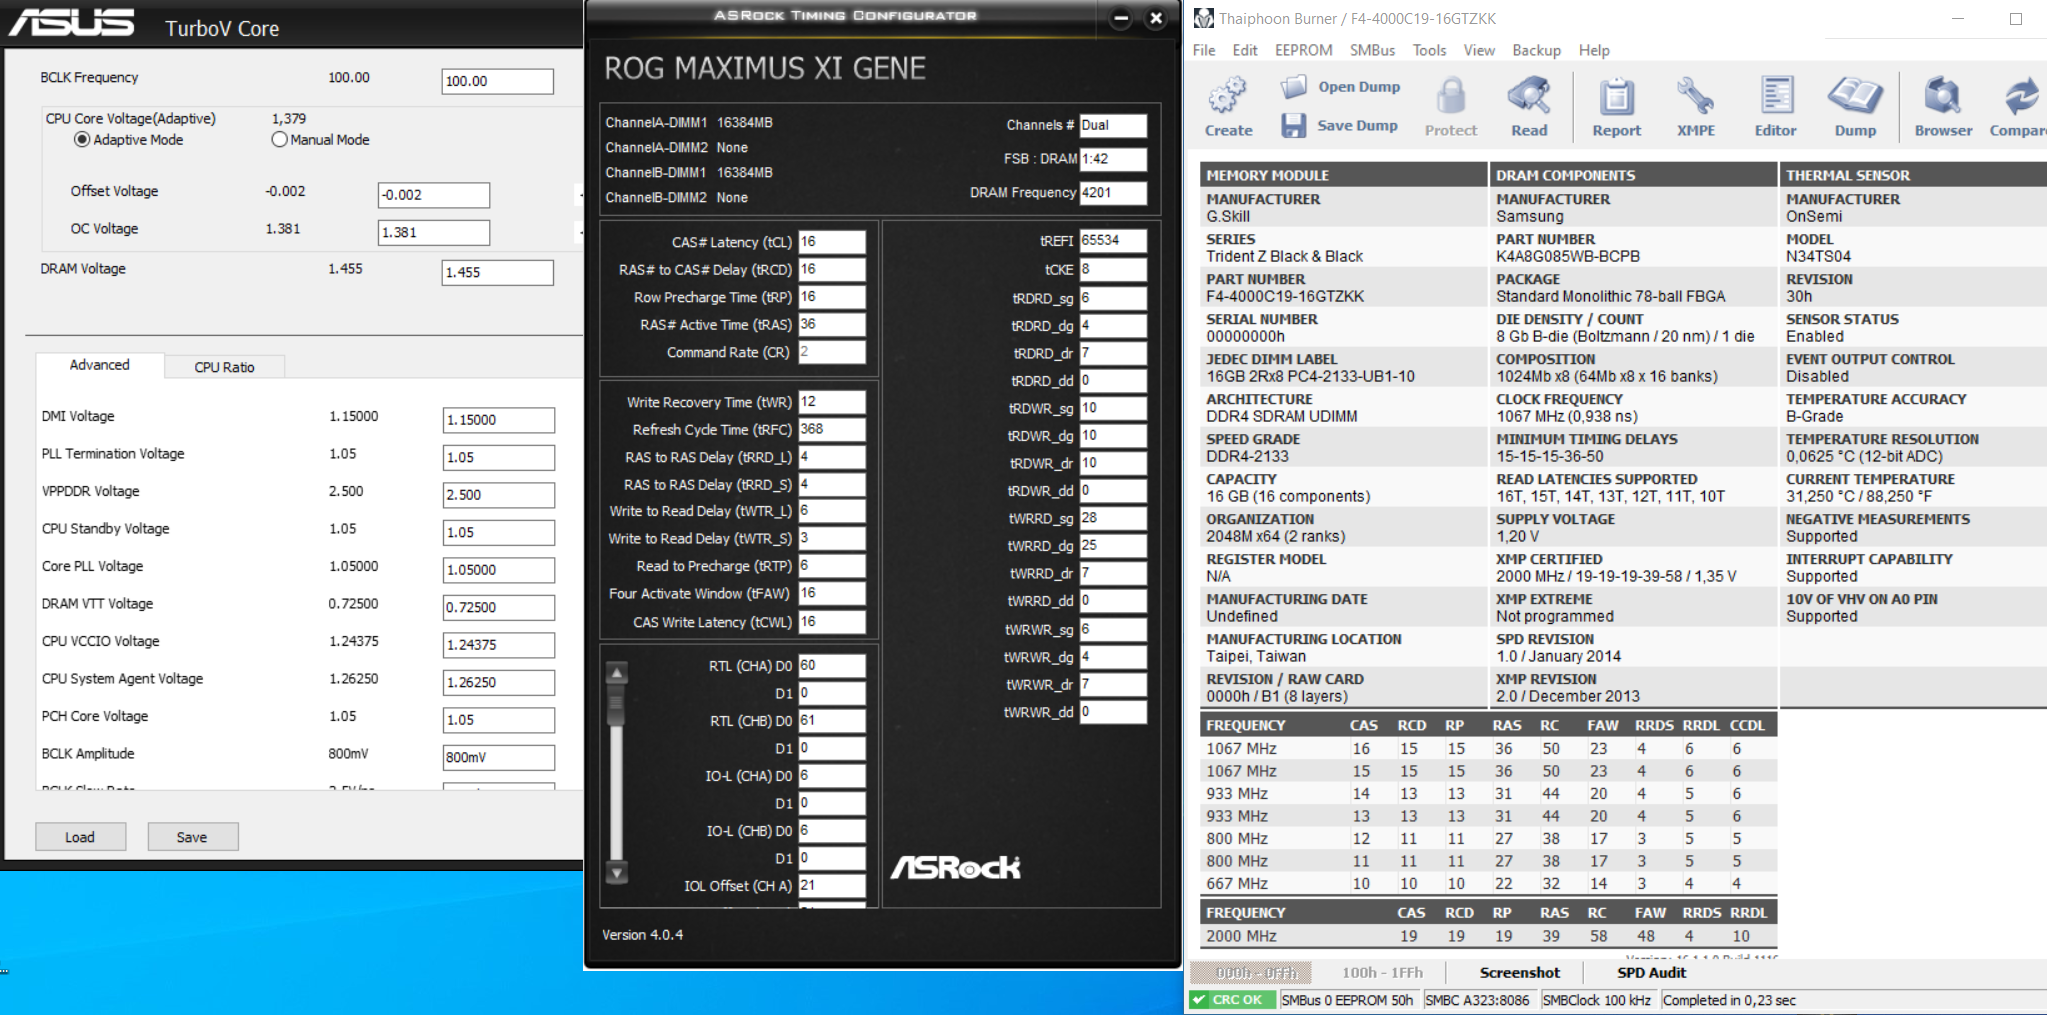
Task: Click the 2000 MHz XMP frequency row
Action: (1488, 937)
